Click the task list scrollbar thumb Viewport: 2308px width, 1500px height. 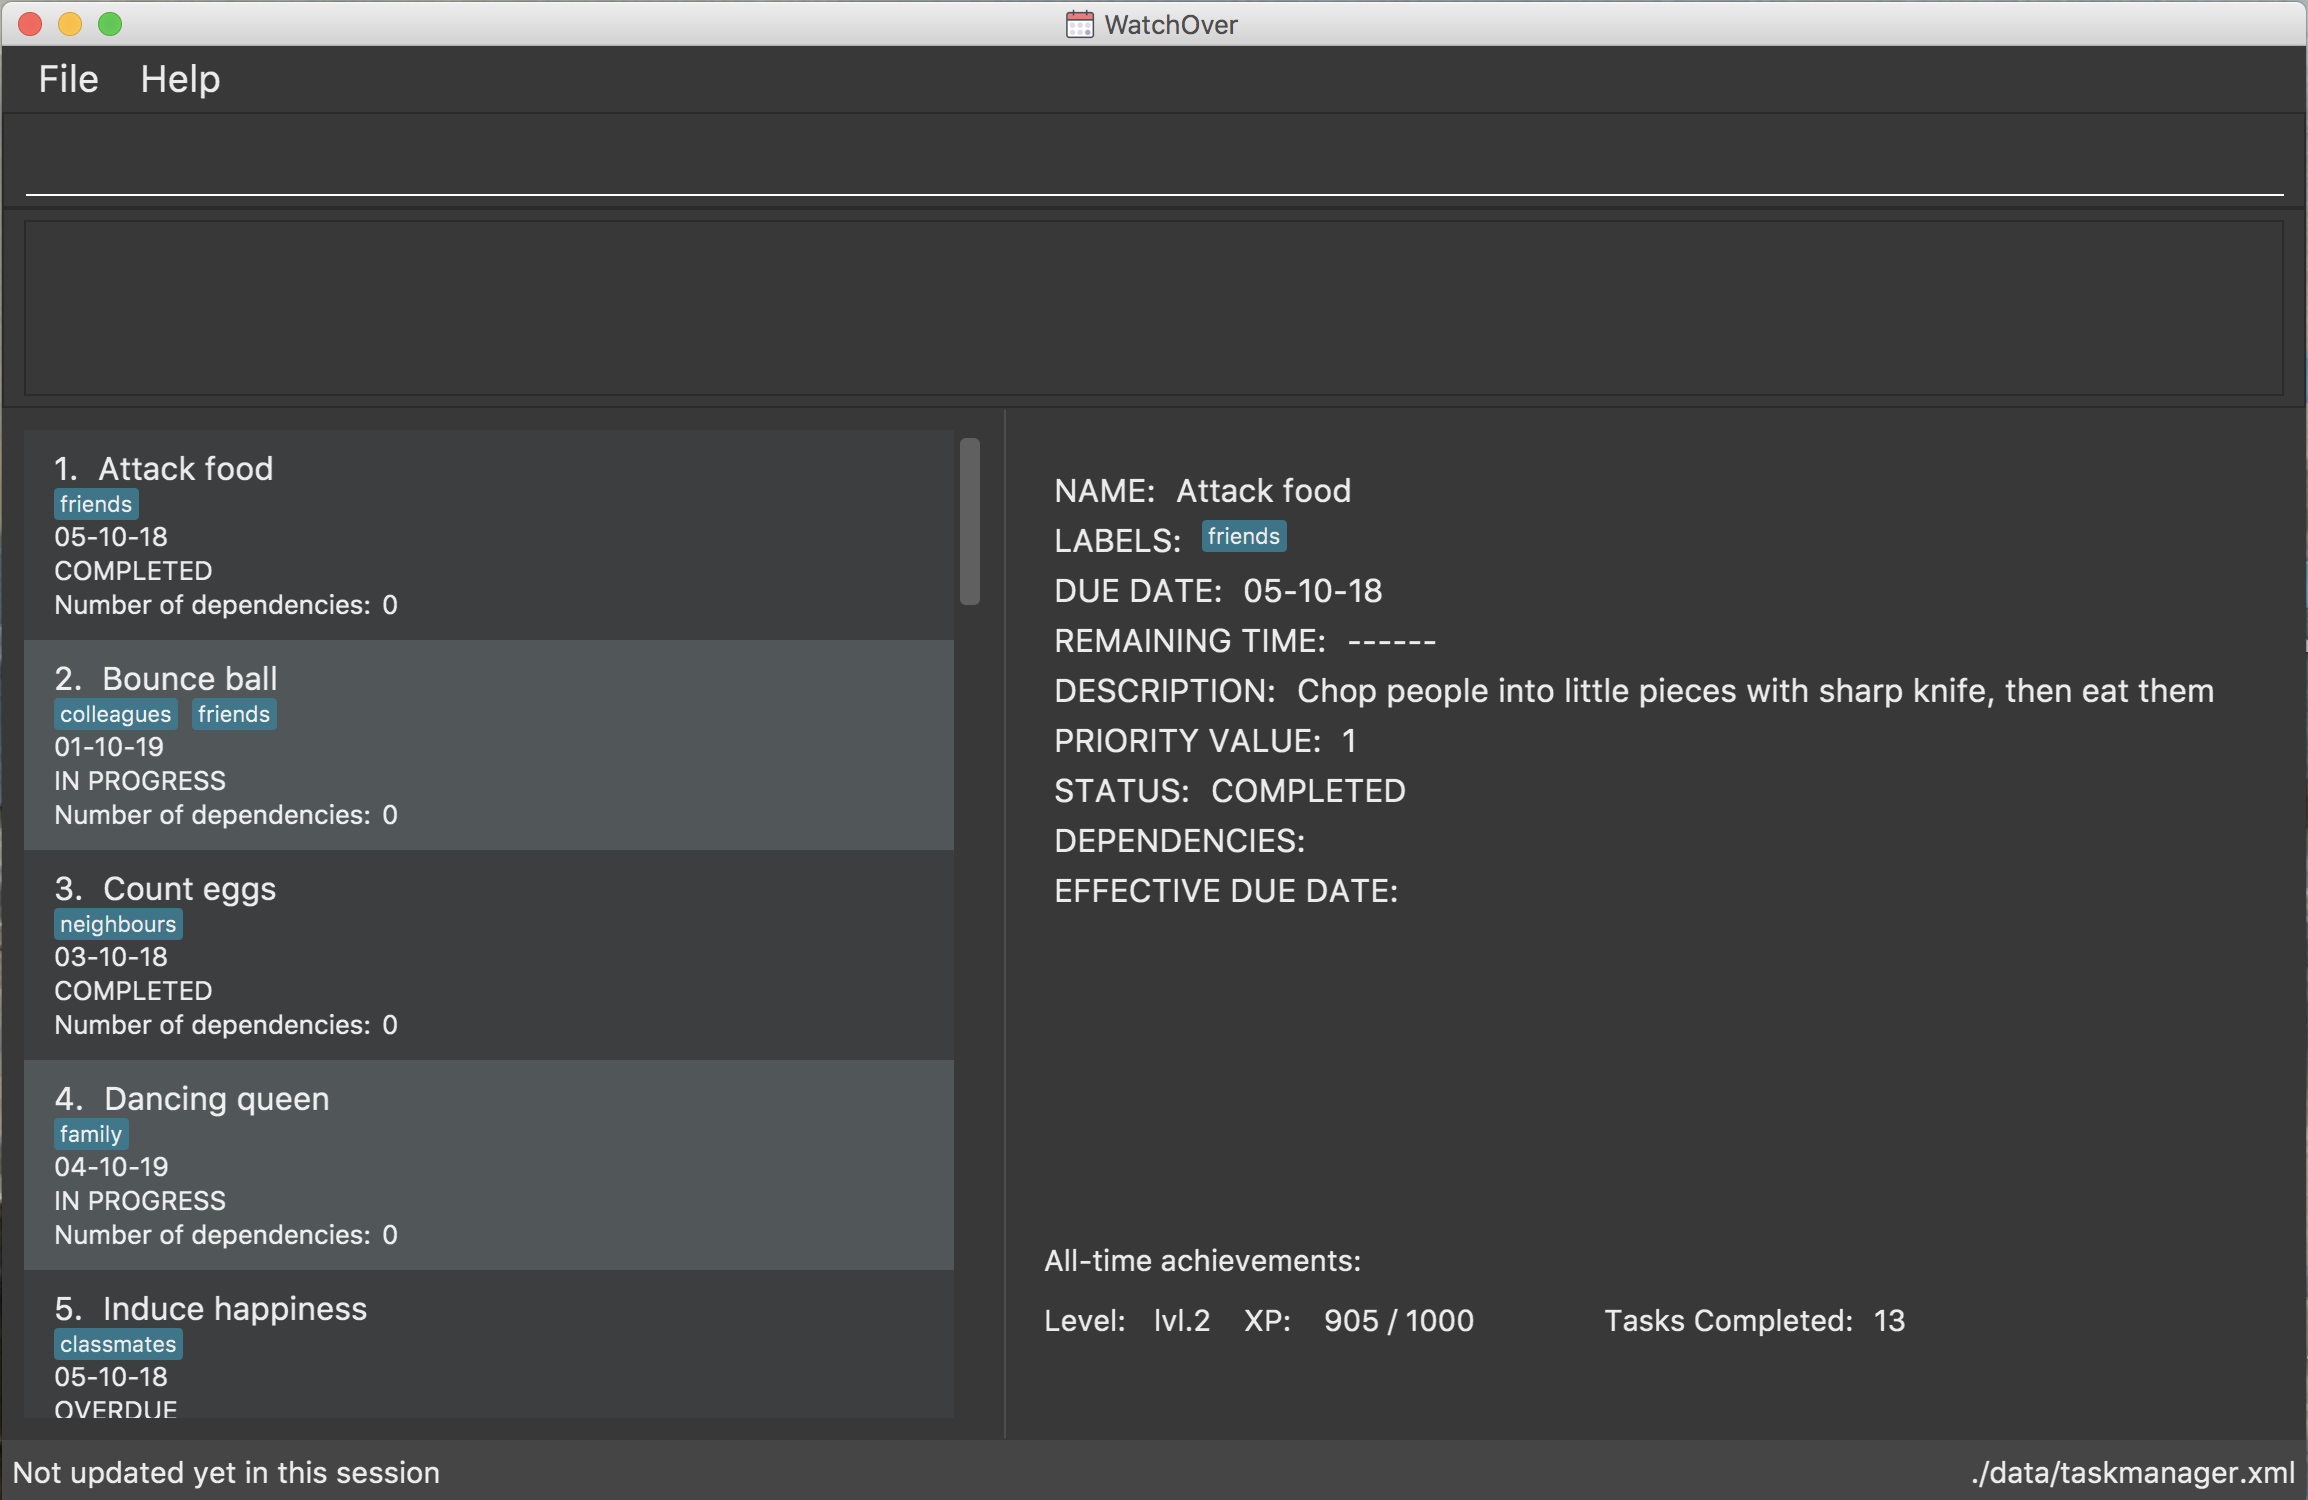click(x=970, y=521)
